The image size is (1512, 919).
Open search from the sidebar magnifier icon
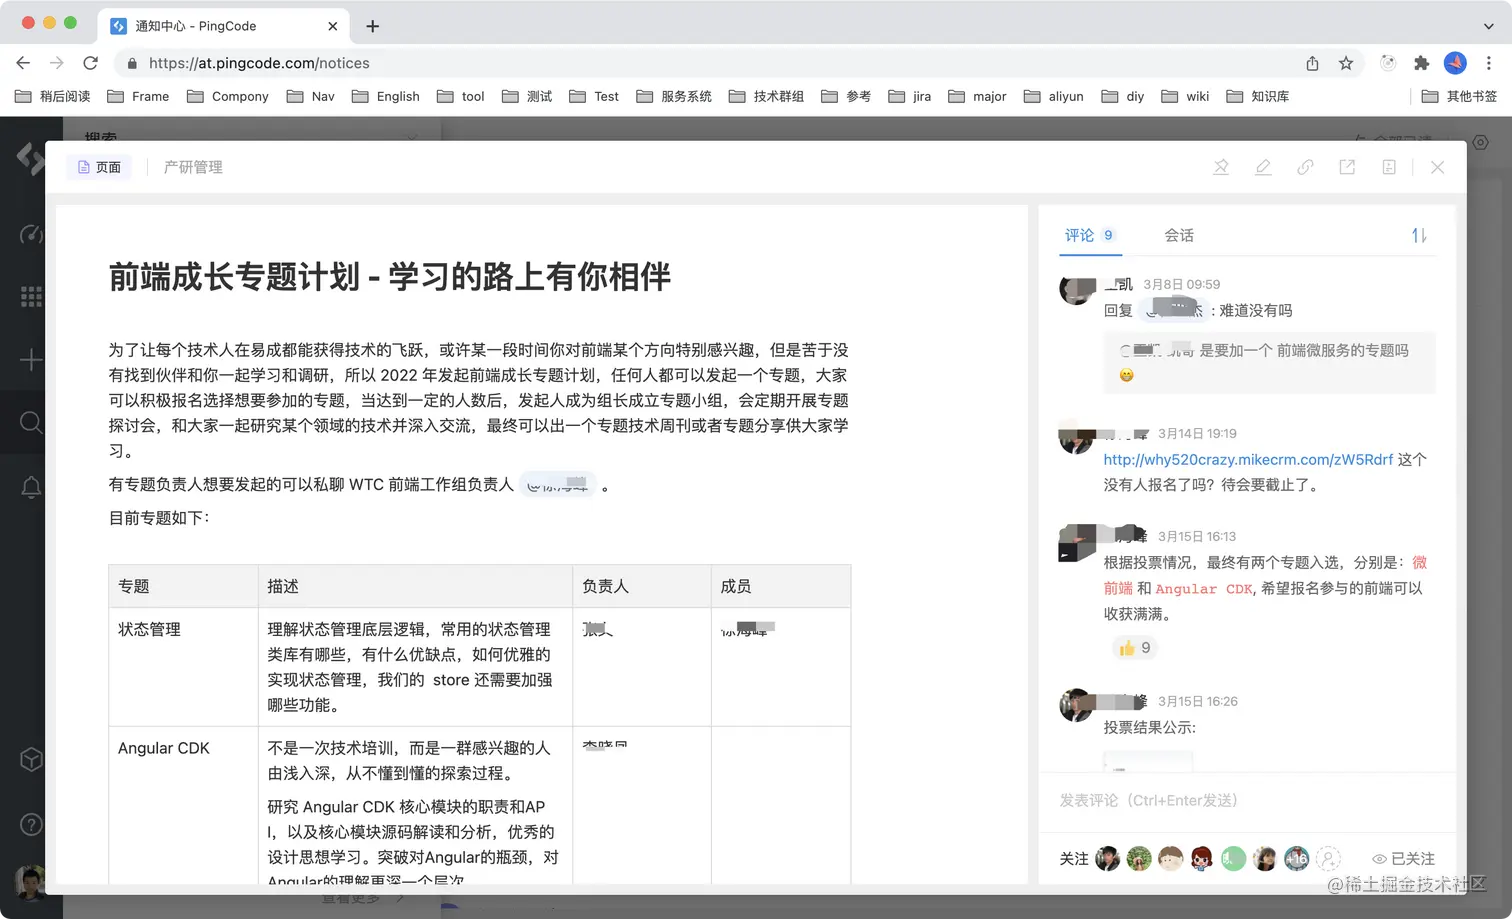pyautogui.click(x=31, y=422)
